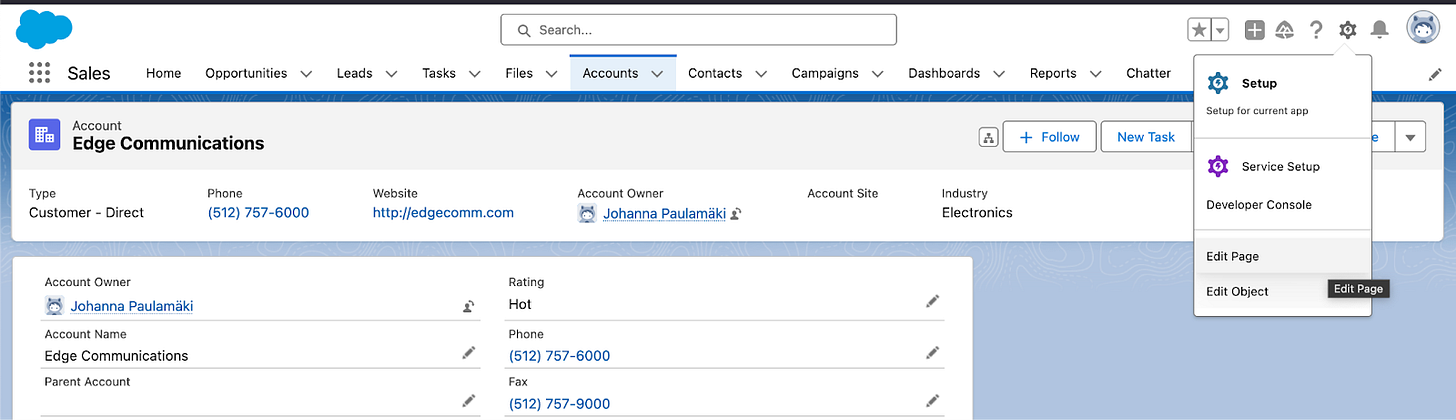The height and width of the screenshot is (420, 1456).
Task: Expand the Accounts tab chevron
Action: coord(657,74)
